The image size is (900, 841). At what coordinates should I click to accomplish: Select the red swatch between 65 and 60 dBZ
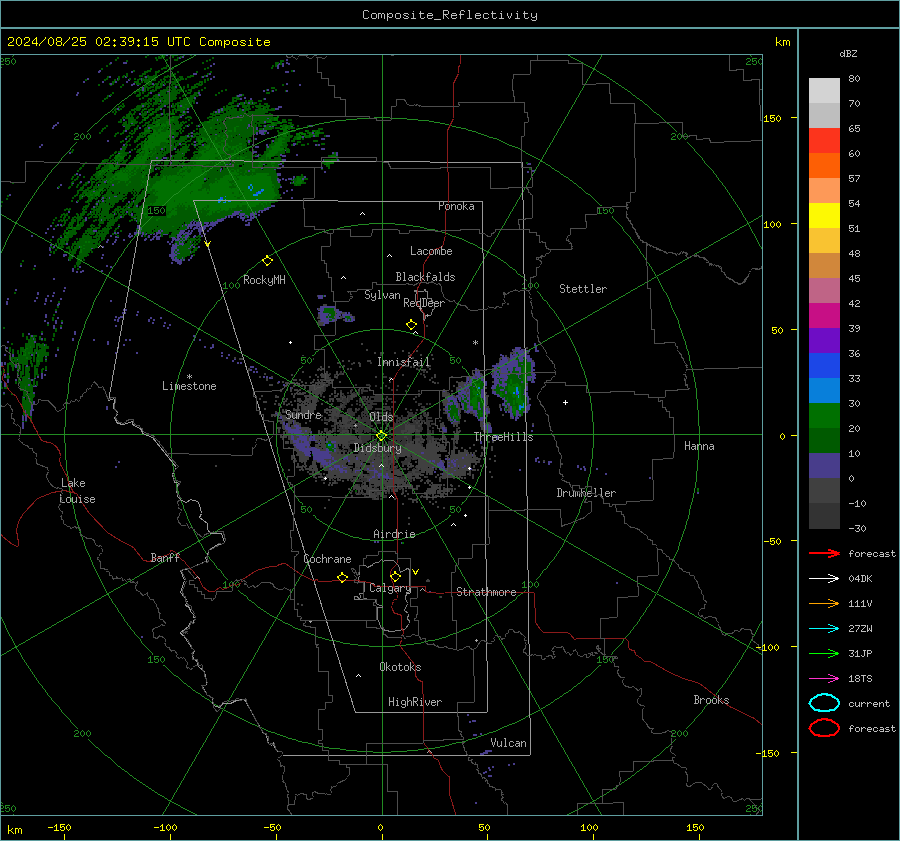824,141
